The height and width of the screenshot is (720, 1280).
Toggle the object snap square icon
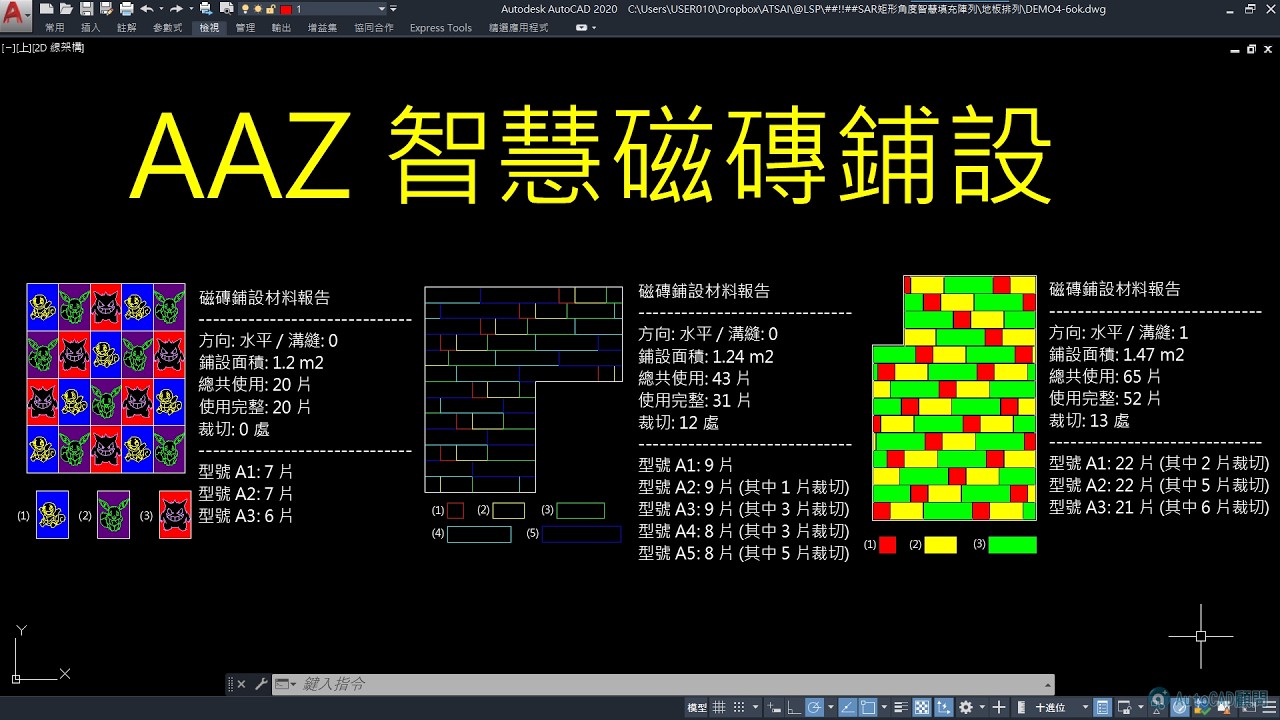[868, 707]
